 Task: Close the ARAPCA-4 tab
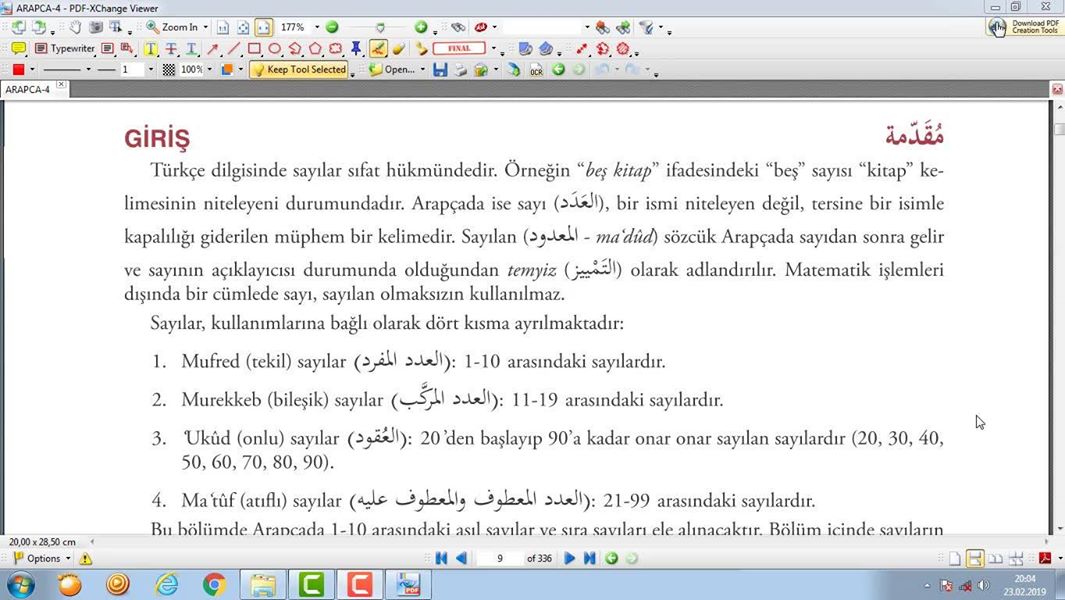pyautogui.click(x=61, y=85)
